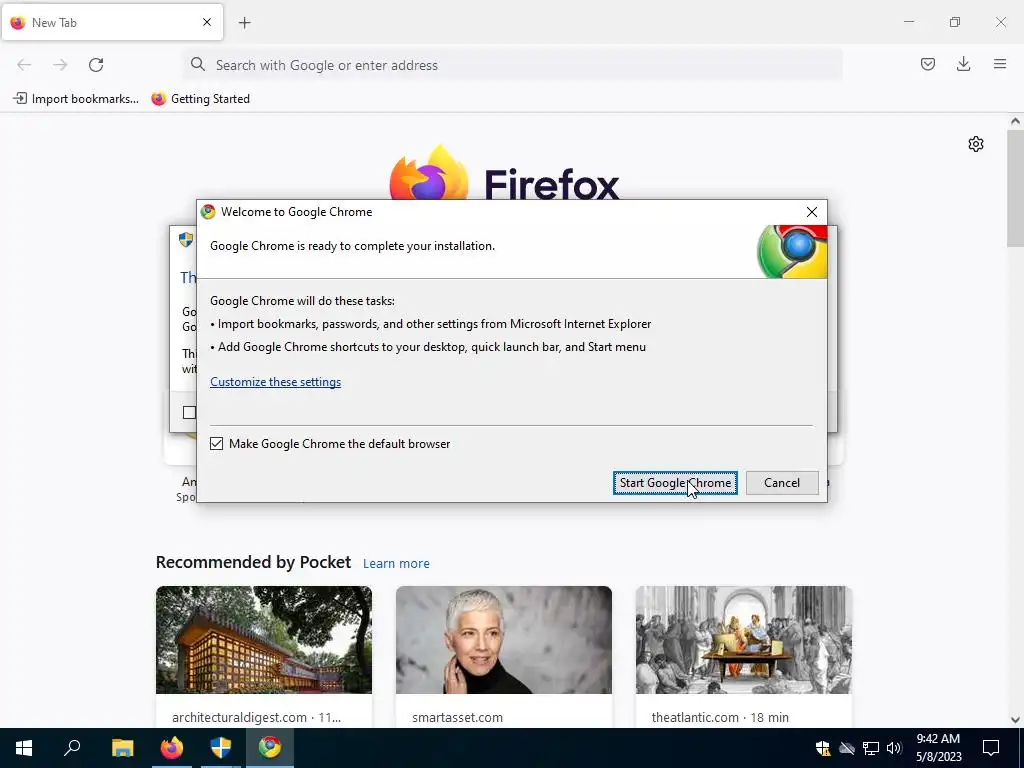Click the OneDrive cloud tray icon

point(847,748)
